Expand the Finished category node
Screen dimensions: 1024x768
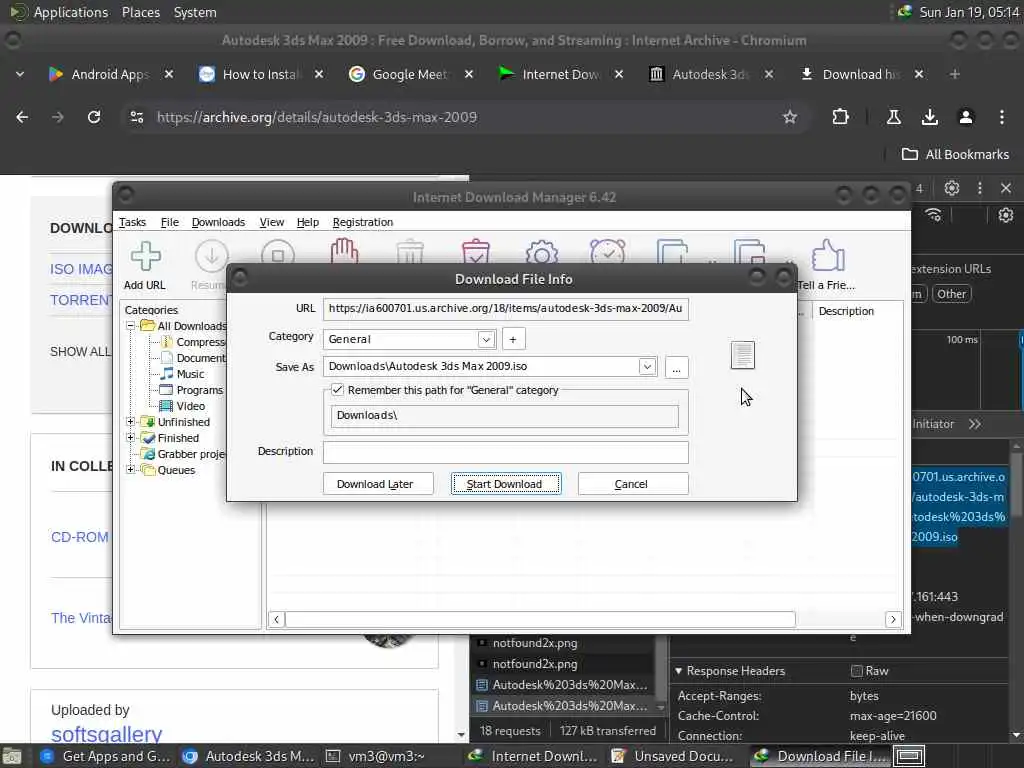coord(131,438)
